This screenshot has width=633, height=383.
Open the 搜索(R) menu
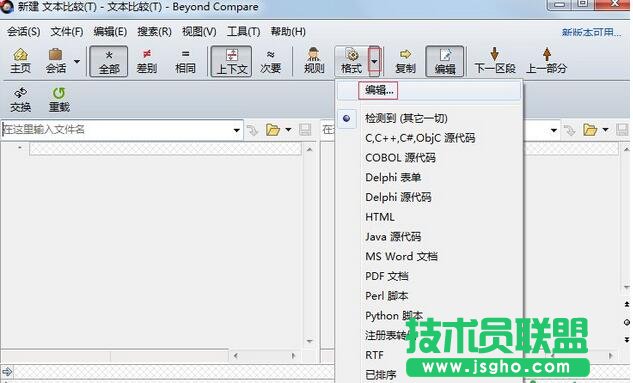[x=154, y=31]
